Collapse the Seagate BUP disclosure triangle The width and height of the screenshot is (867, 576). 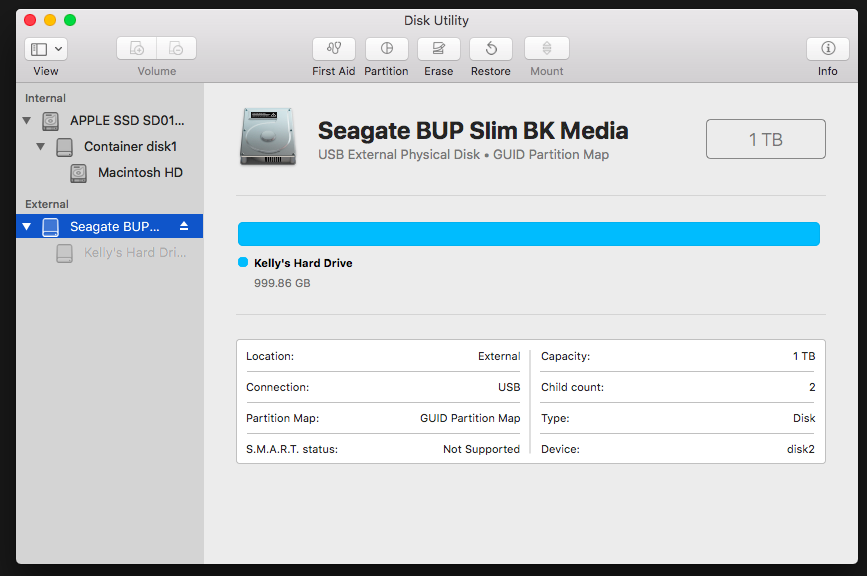tap(27, 227)
